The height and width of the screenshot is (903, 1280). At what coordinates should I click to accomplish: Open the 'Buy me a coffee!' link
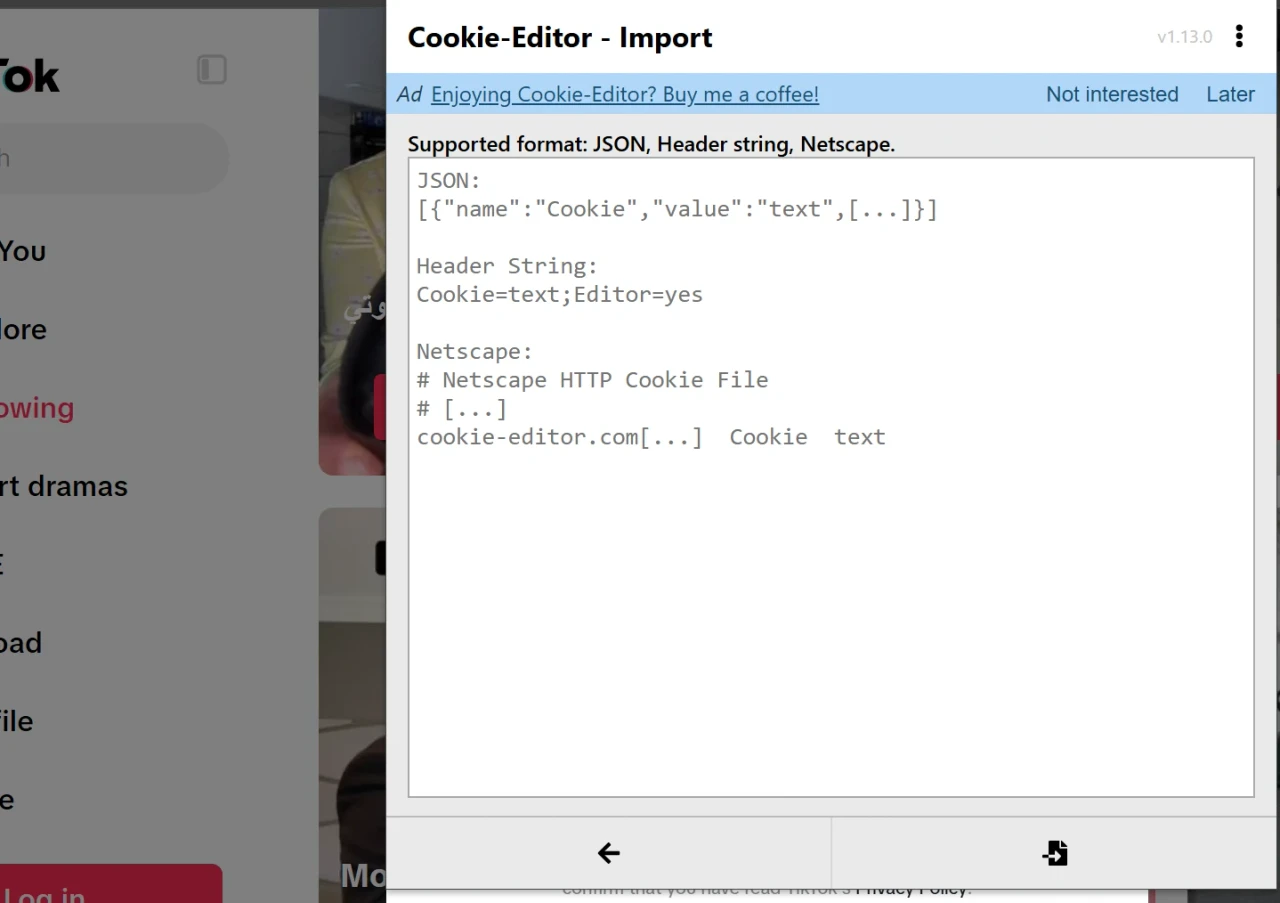click(x=625, y=94)
